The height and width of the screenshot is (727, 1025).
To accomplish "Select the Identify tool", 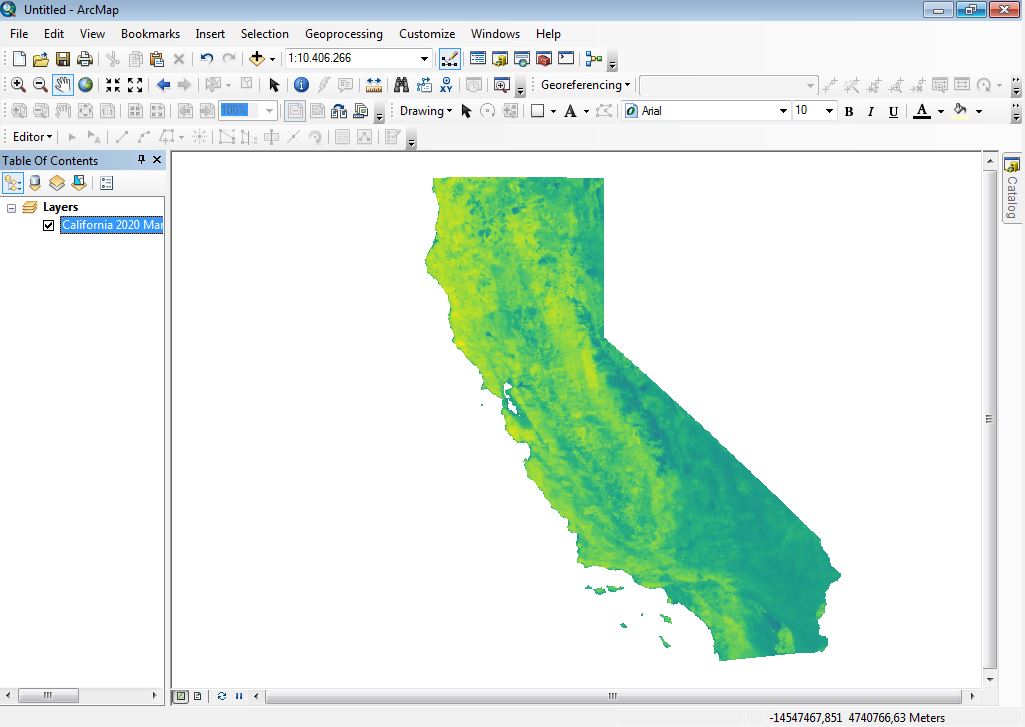I will click(x=300, y=85).
